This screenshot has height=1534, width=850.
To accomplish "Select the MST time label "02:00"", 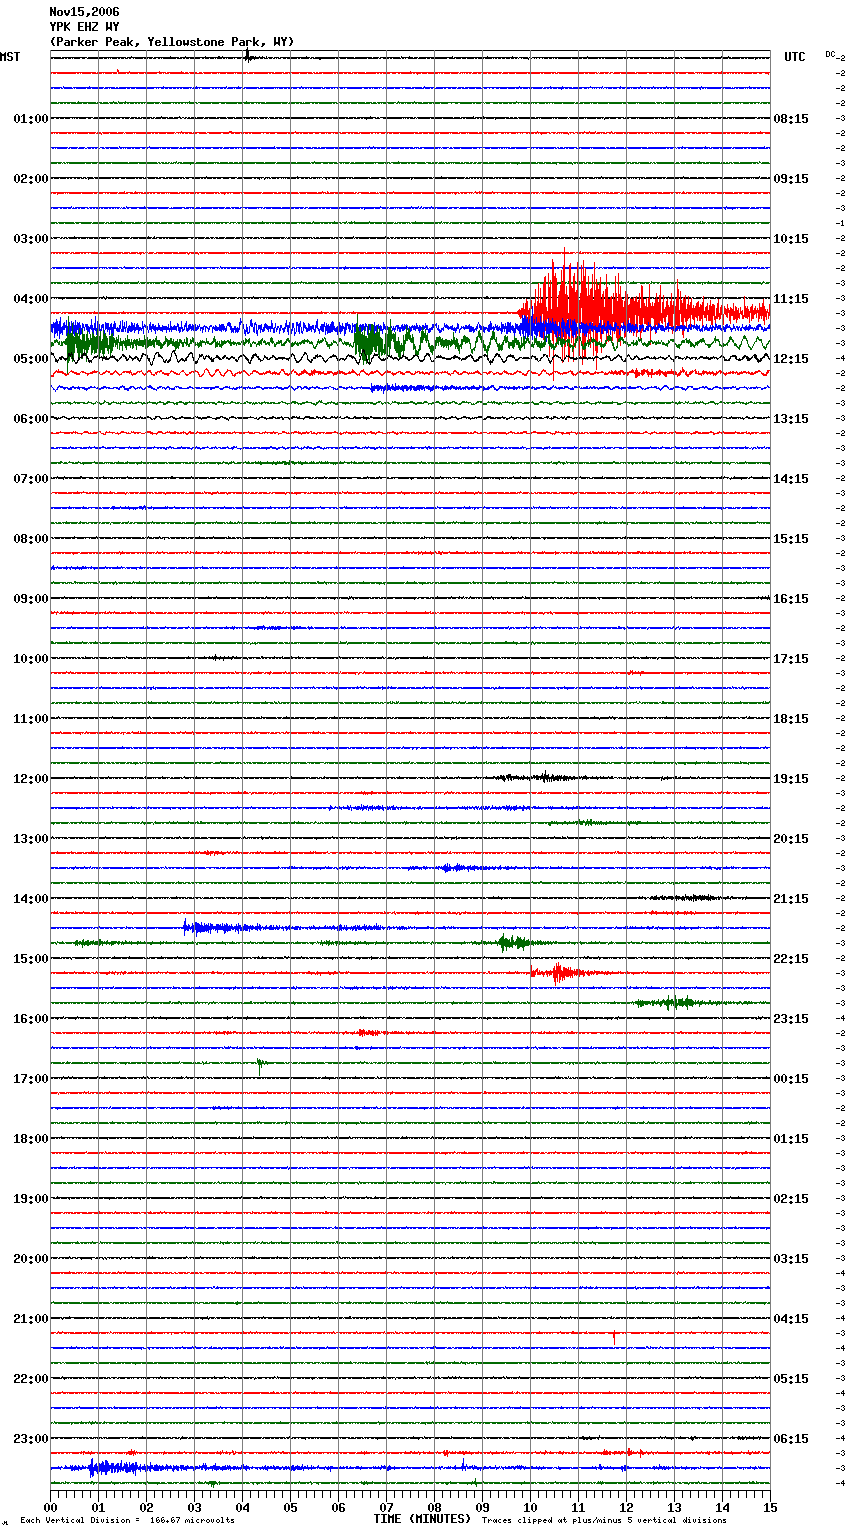I will point(31,179).
